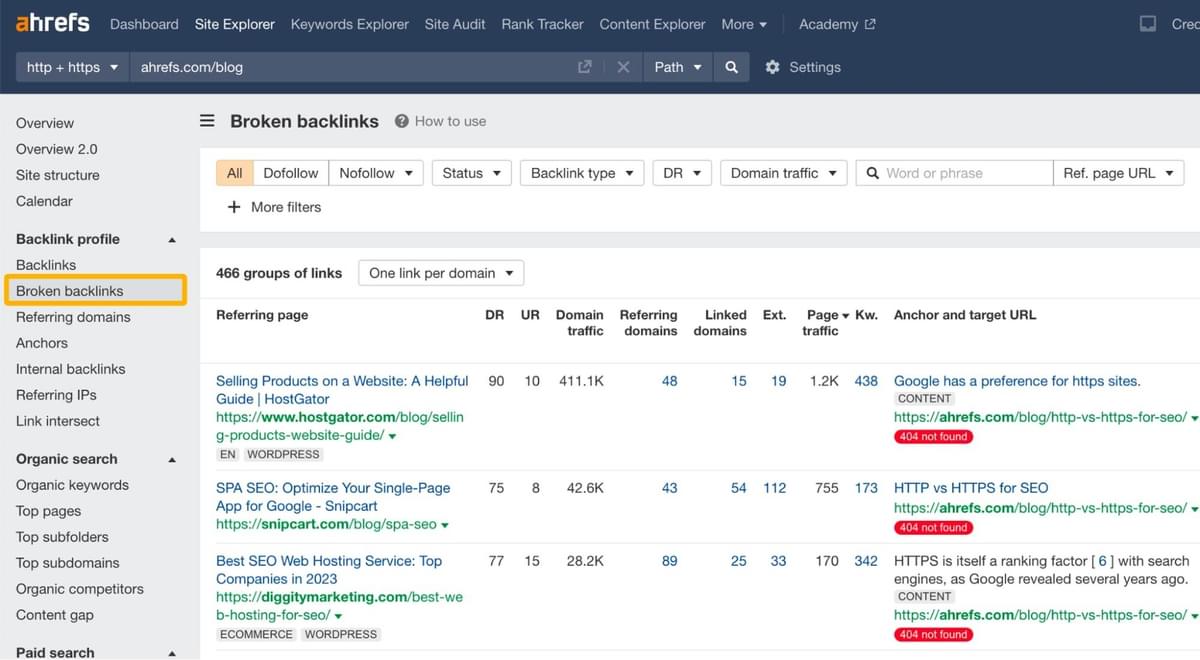Open the Academy external link
The image size is (1200, 660).
(x=837, y=24)
